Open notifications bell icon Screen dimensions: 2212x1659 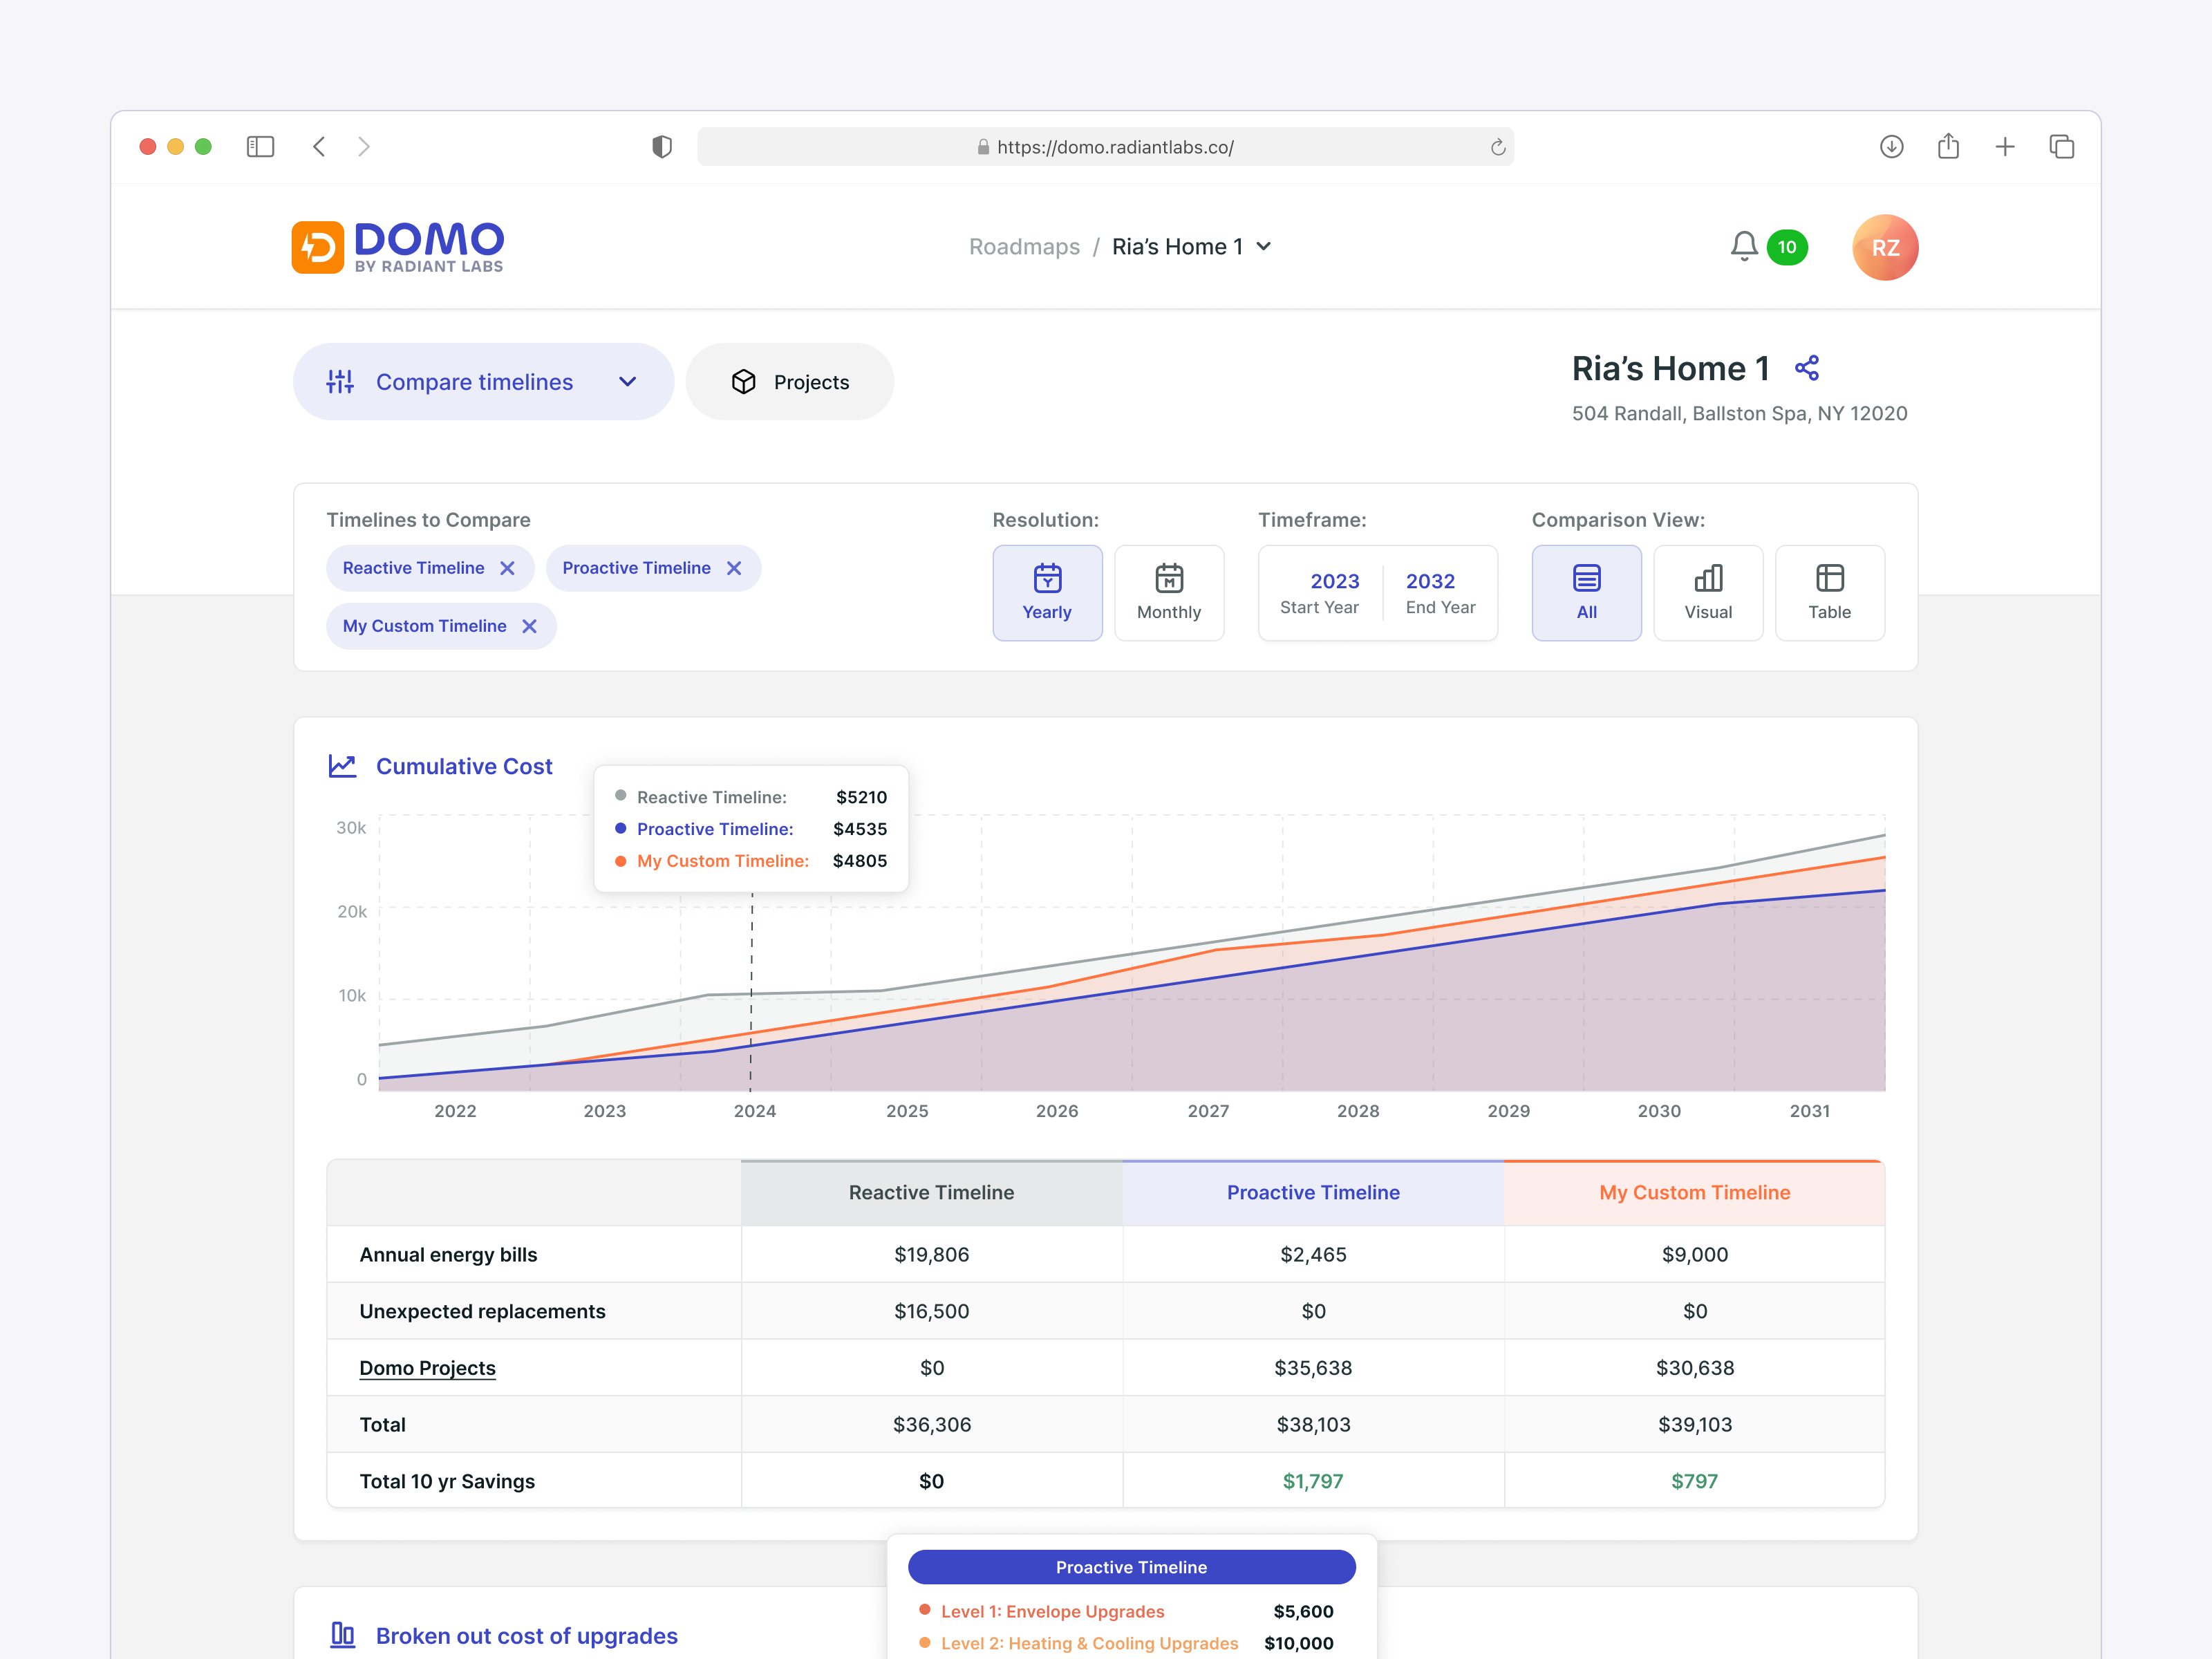point(1743,246)
